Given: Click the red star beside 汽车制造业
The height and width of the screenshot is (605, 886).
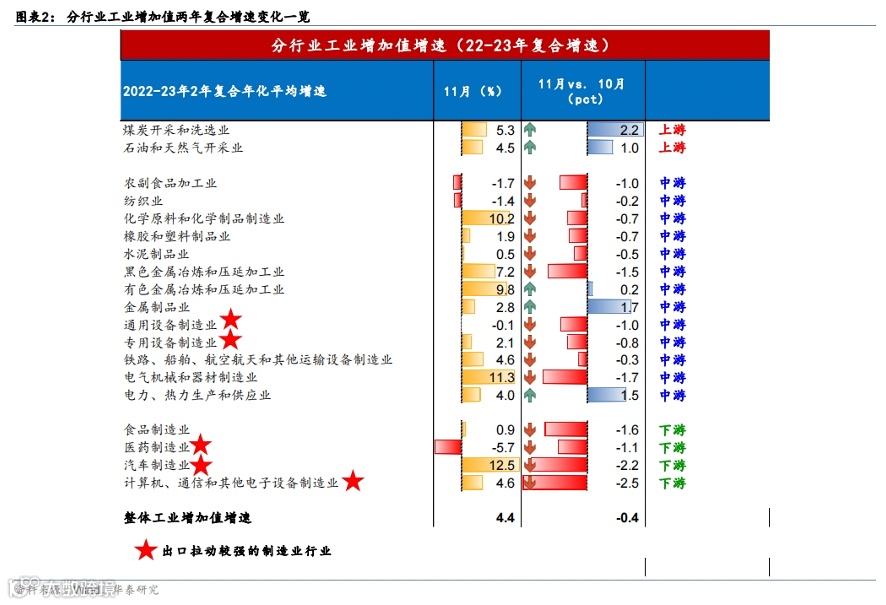Looking at the screenshot, I should click(x=201, y=466).
